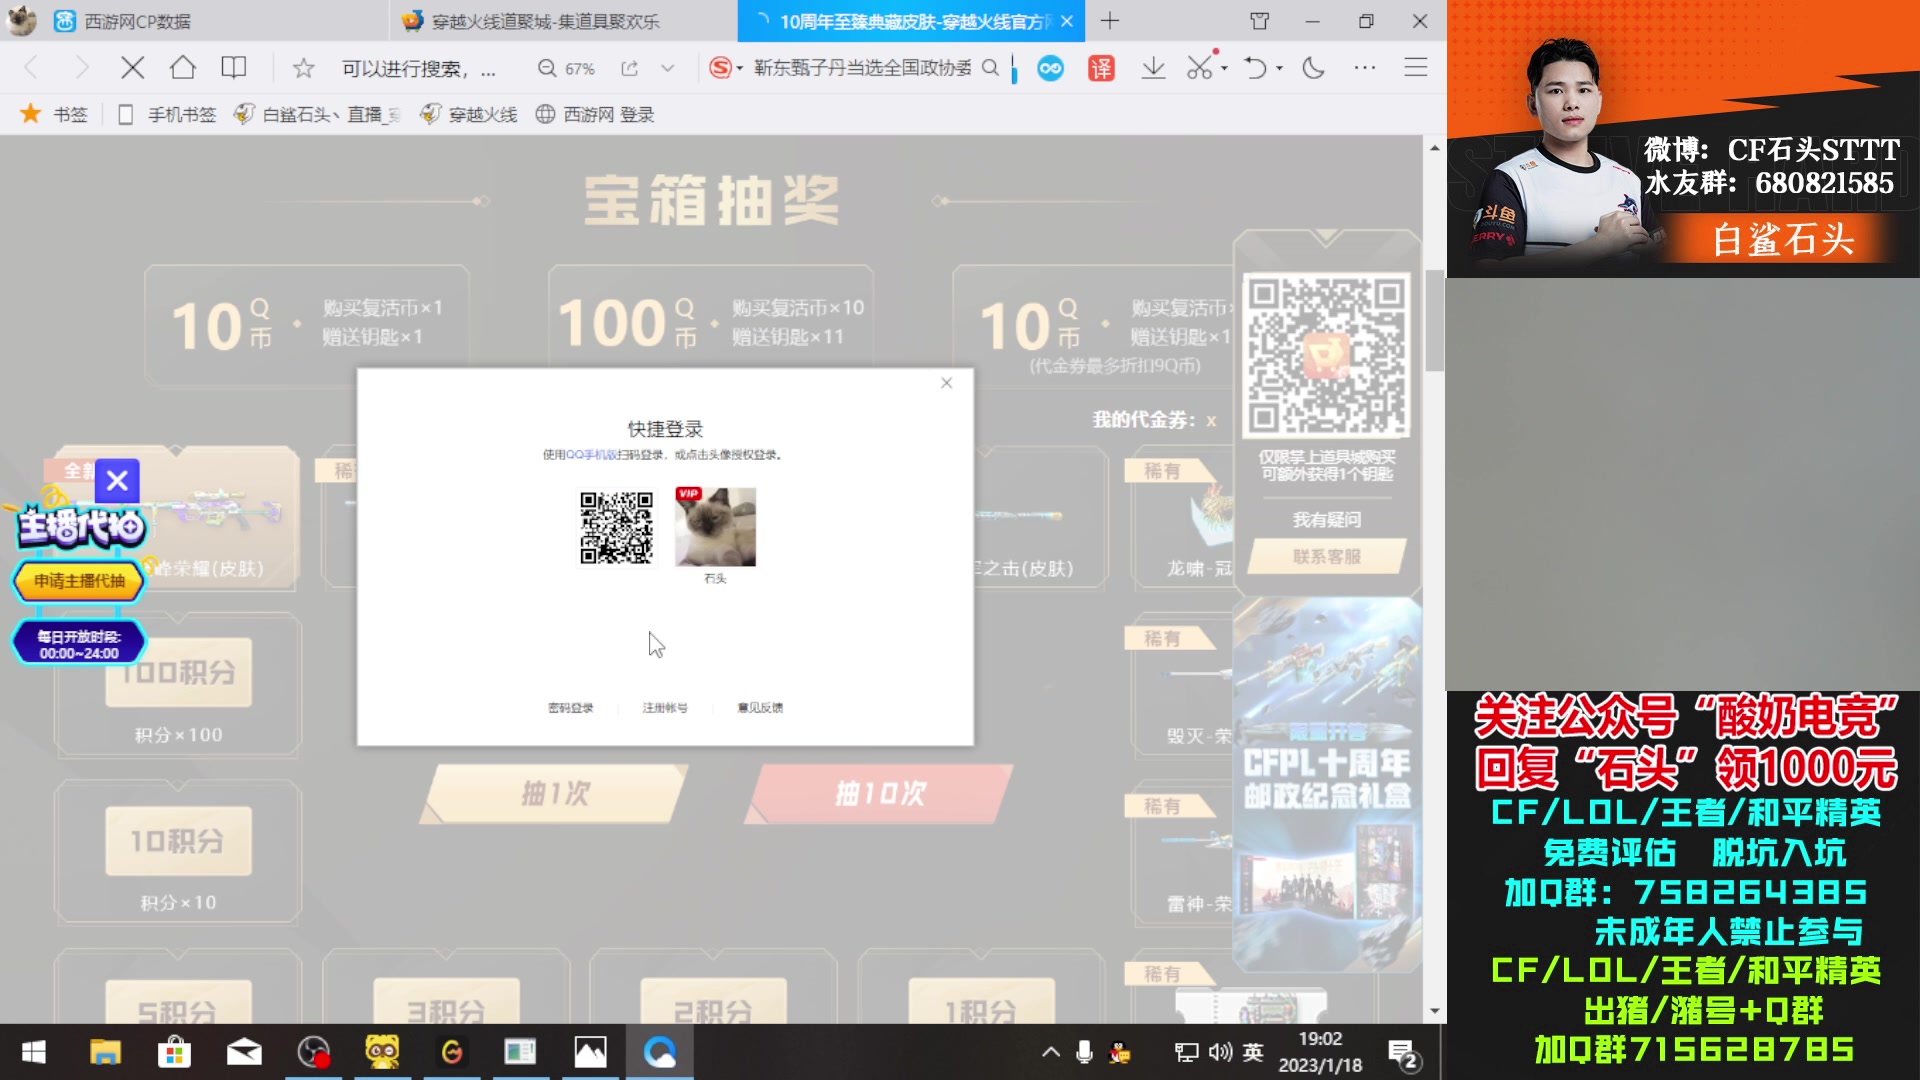The height and width of the screenshot is (1080, 1920).
Task: Open downloads icon in toolbar
Action: pyautogui.click(x=1153, y=68)
